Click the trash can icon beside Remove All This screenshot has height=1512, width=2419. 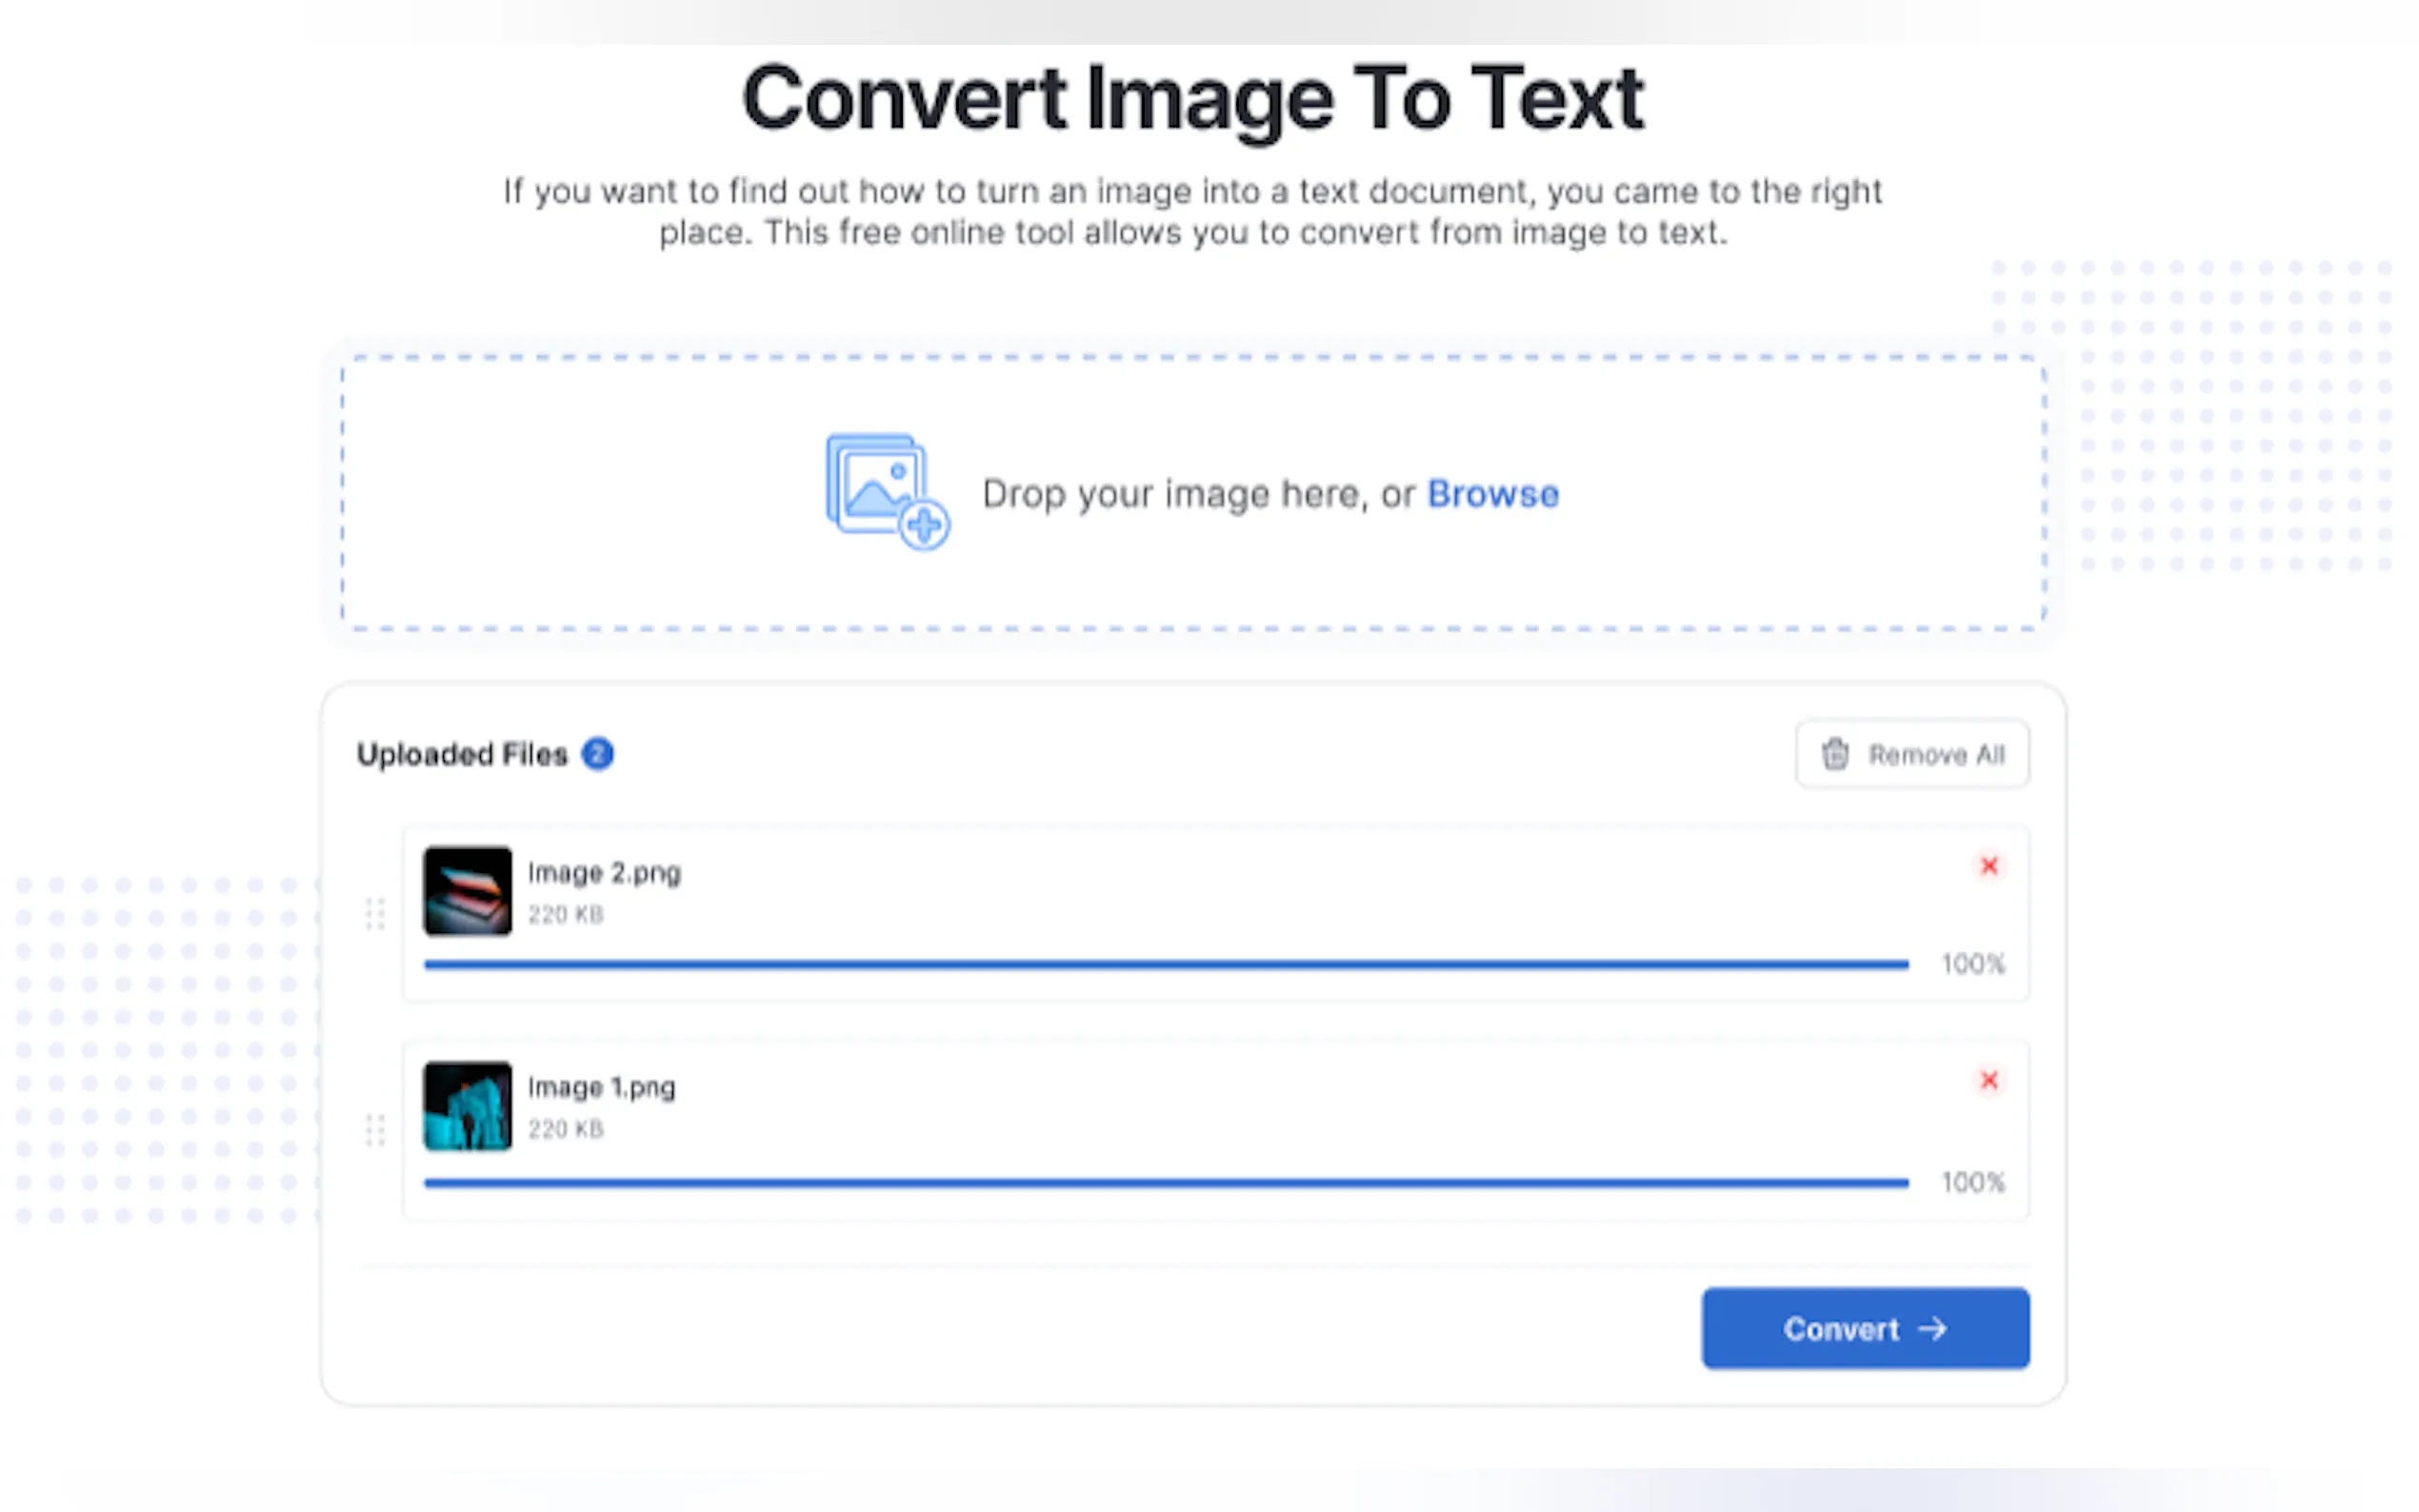pos(1835,754)
